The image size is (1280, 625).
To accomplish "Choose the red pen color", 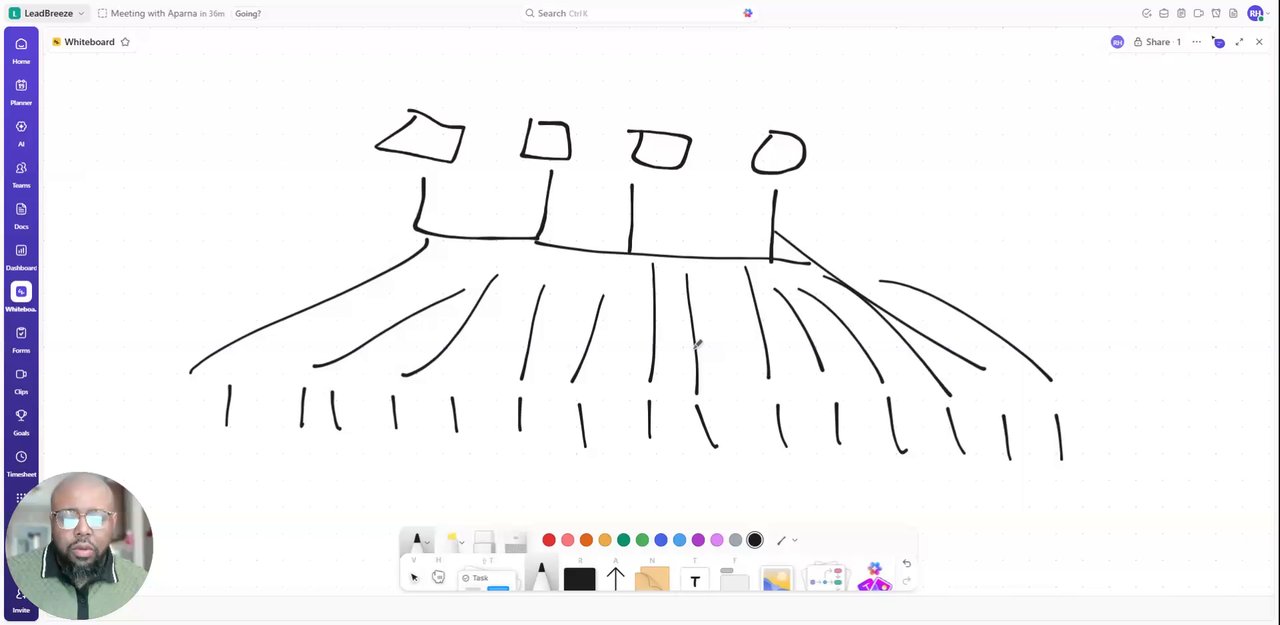I will coord(549,540).
